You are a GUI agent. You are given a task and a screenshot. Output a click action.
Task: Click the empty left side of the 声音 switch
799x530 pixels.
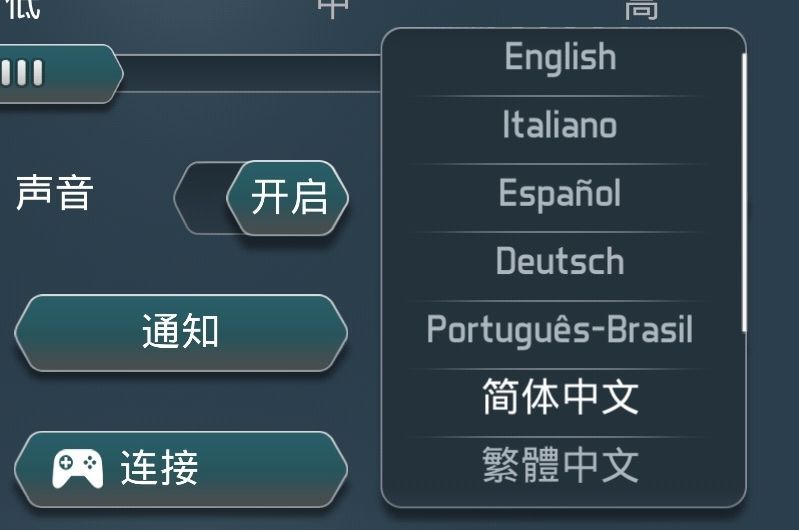(x=202, y=197)
